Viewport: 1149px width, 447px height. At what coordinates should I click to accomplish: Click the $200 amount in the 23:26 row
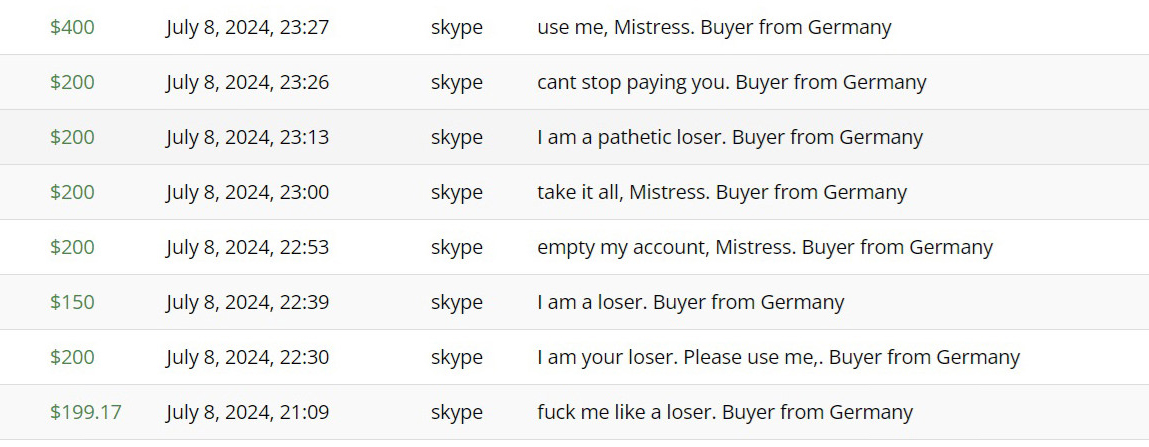coord(72,83)
